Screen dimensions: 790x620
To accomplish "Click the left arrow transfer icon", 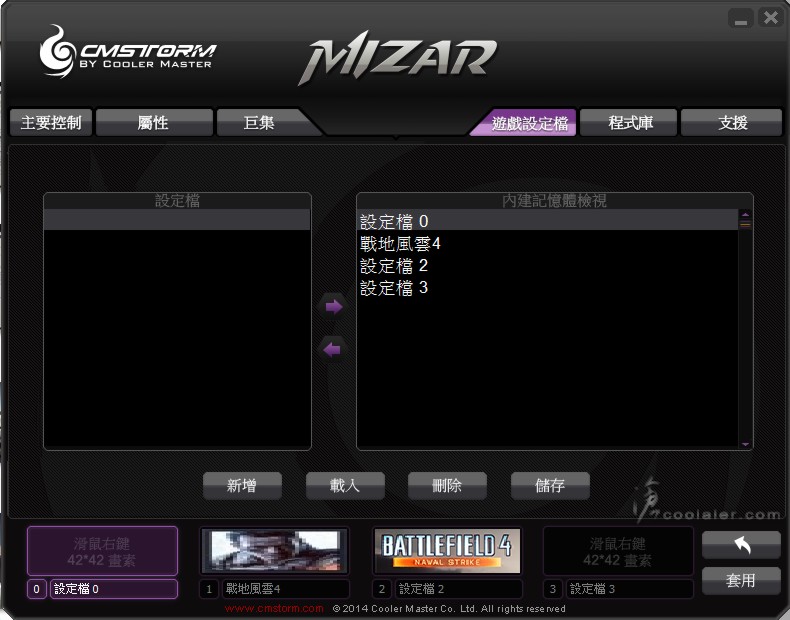I will 334,349.
